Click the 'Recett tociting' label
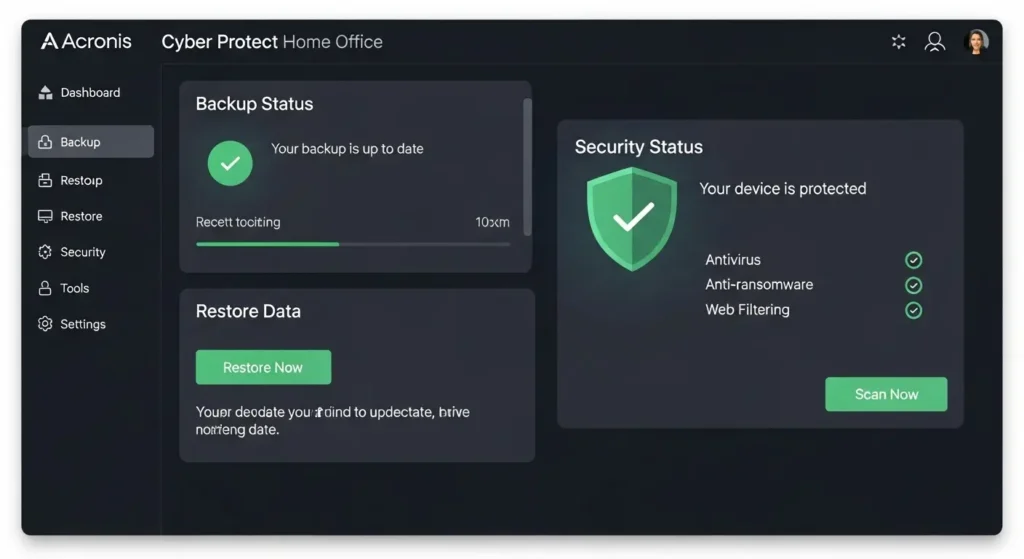Screen dimensions: 1024x559 238,222
